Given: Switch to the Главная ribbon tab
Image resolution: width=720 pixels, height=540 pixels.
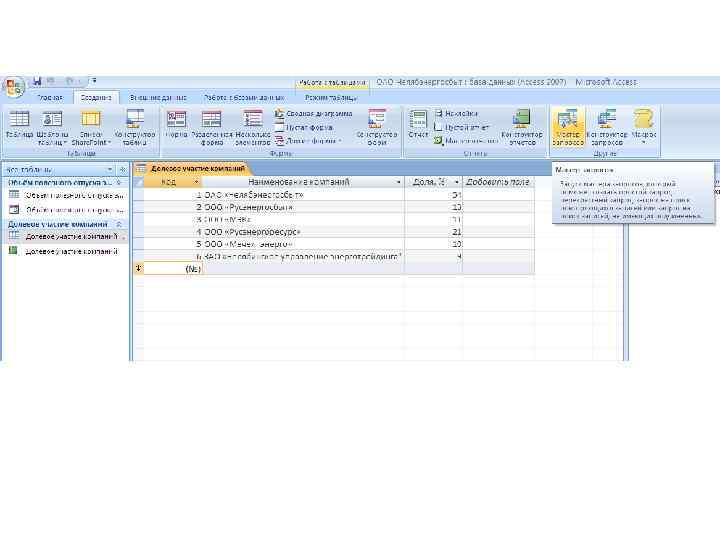Looking at the screenshot, I should [50, 98].
